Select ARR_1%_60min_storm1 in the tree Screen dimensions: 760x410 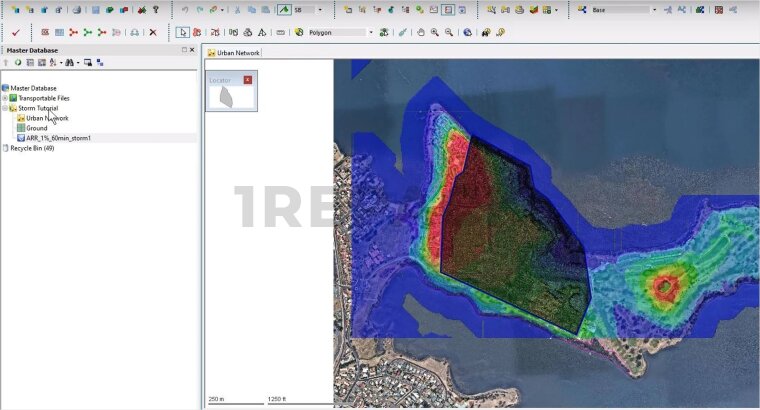click(58, 138)
